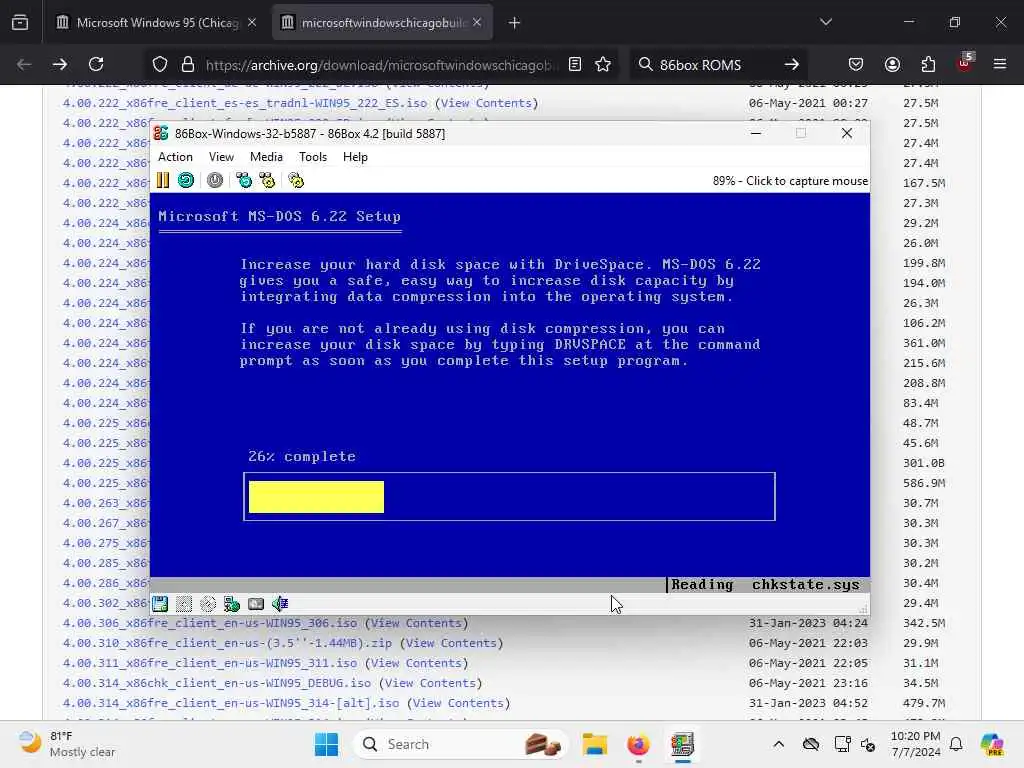Open the Pocket save icon
The width and height of the screenshot is (1024, 768).
[856, 64]
